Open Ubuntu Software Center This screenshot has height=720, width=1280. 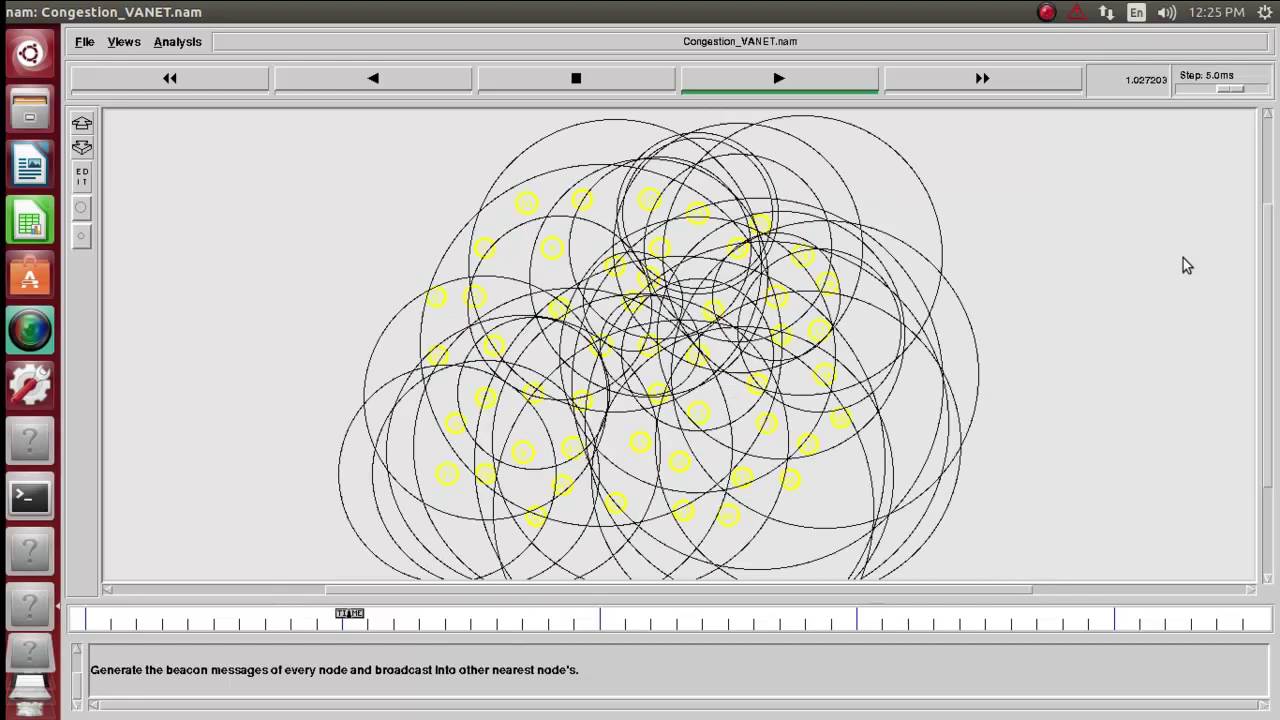30,274
